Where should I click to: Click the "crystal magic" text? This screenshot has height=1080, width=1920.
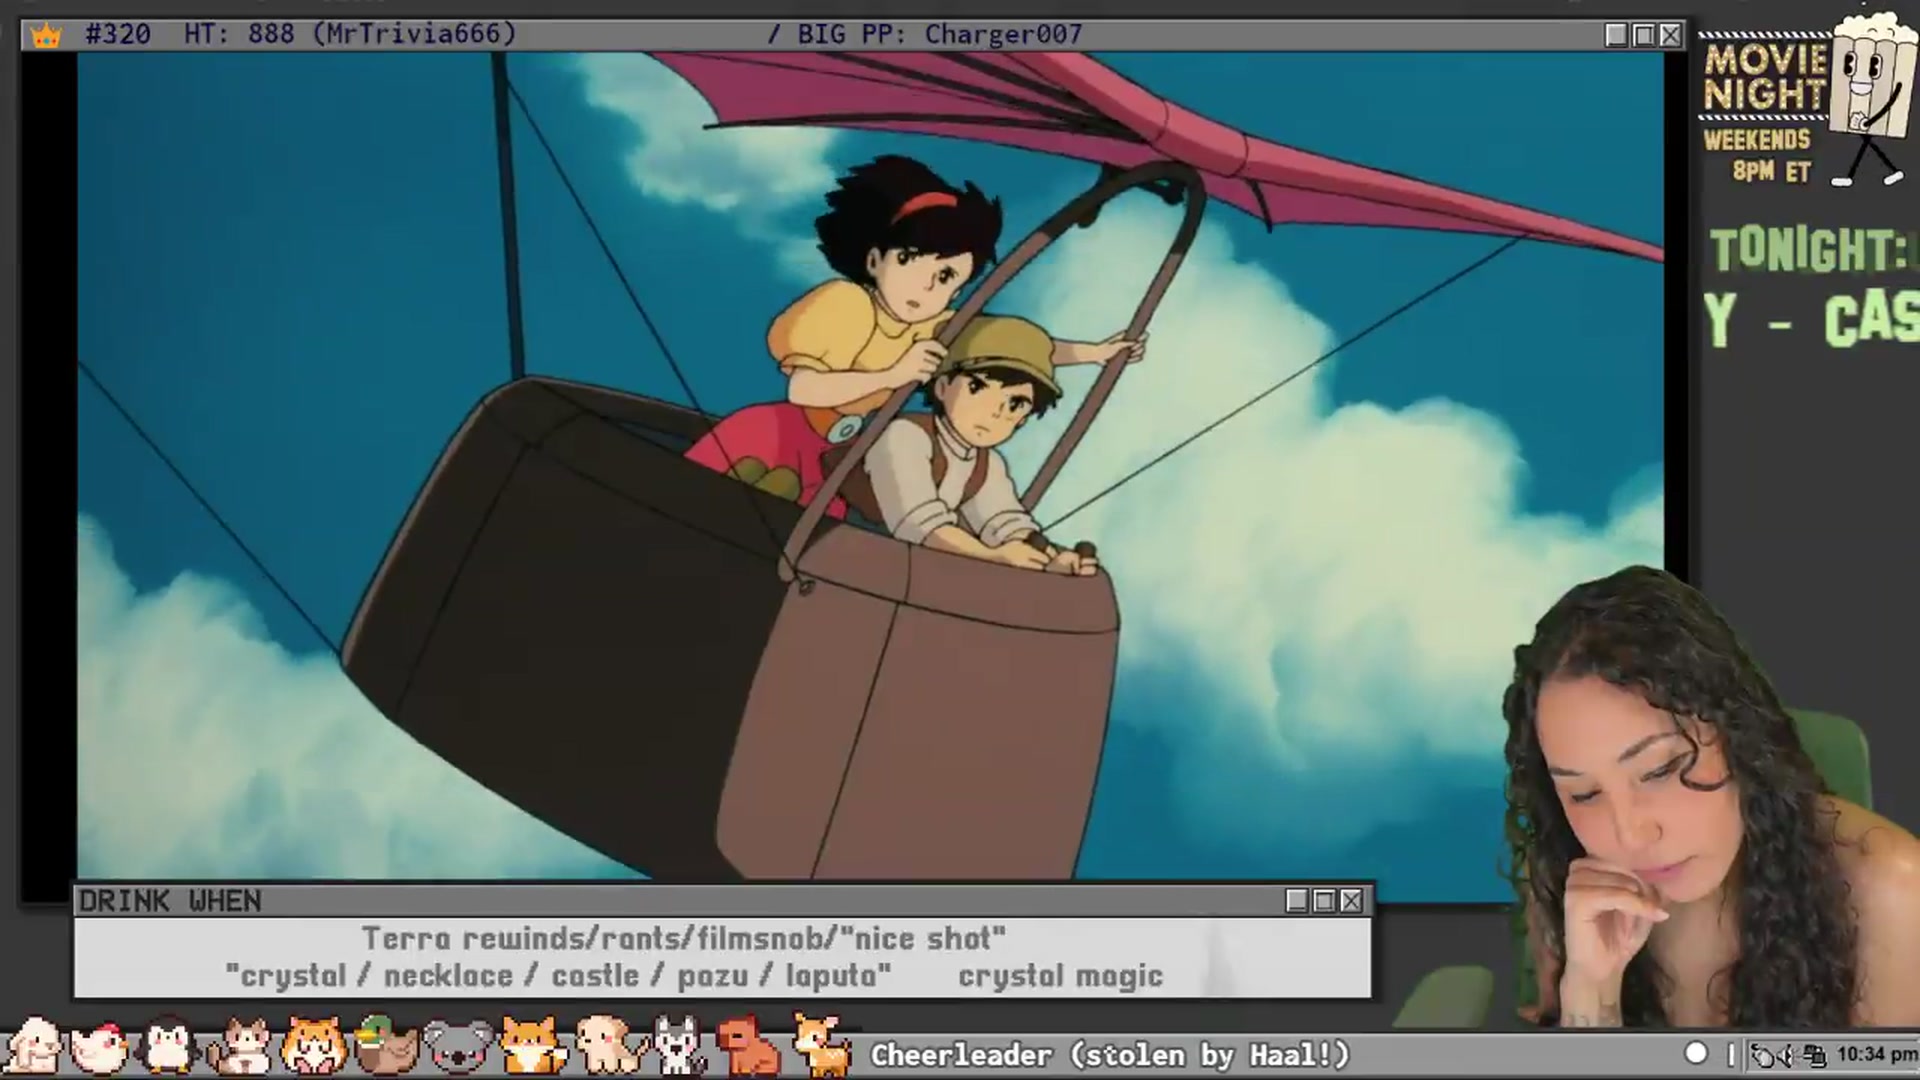[1061, 975]
